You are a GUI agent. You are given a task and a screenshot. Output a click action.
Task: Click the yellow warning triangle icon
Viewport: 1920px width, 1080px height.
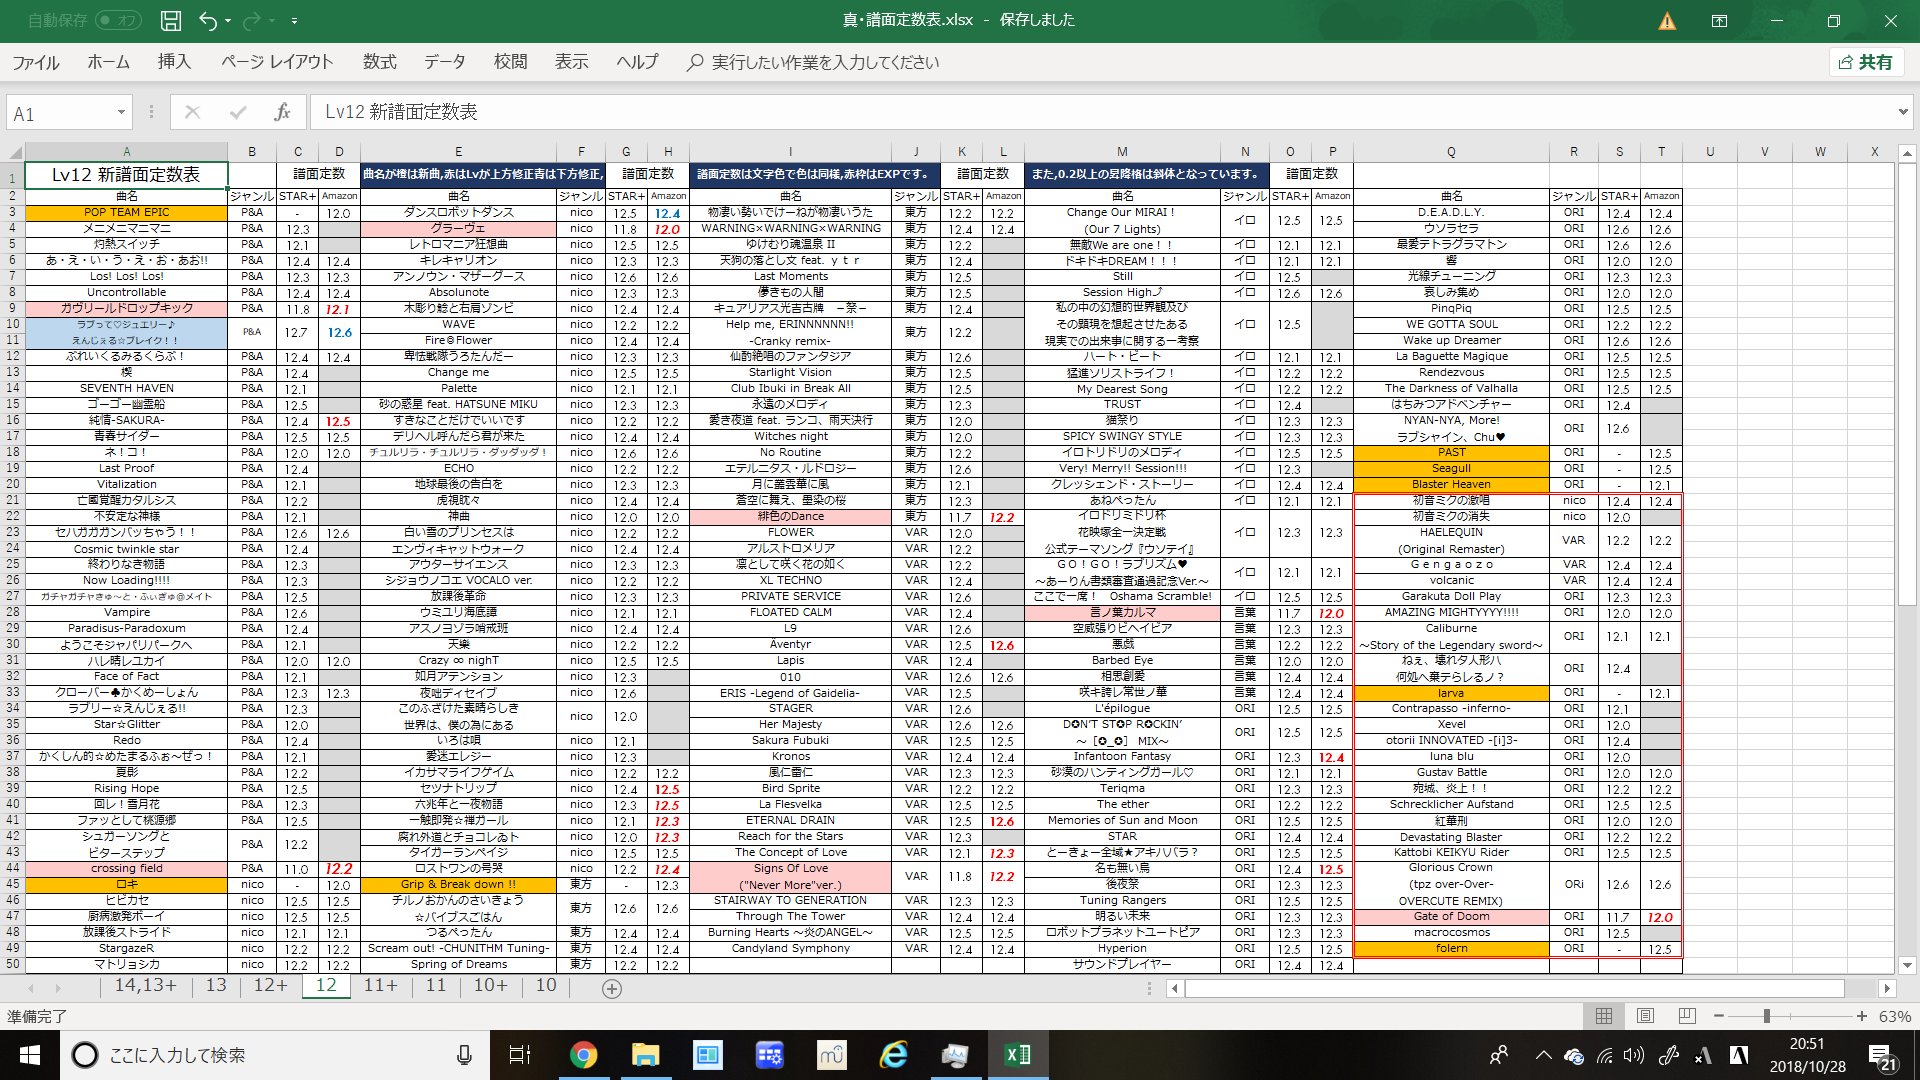pyautogui.click(x=1667, y=21)
